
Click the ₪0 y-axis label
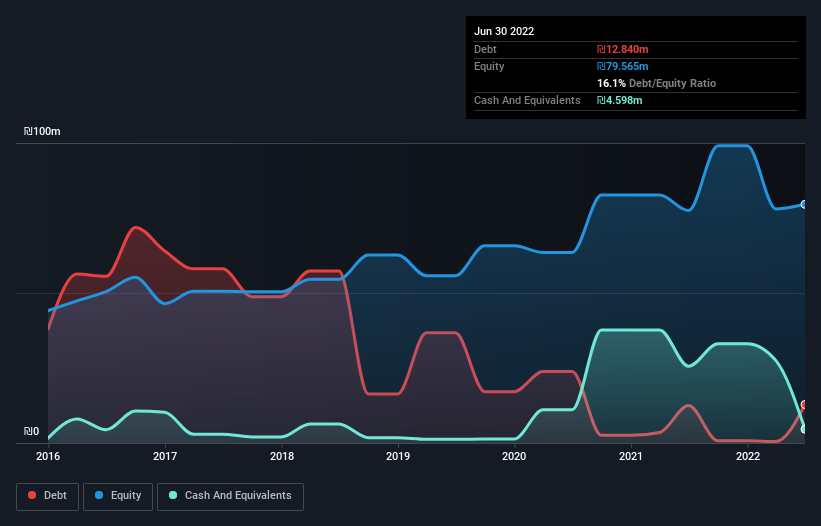[x=31, y=431]
